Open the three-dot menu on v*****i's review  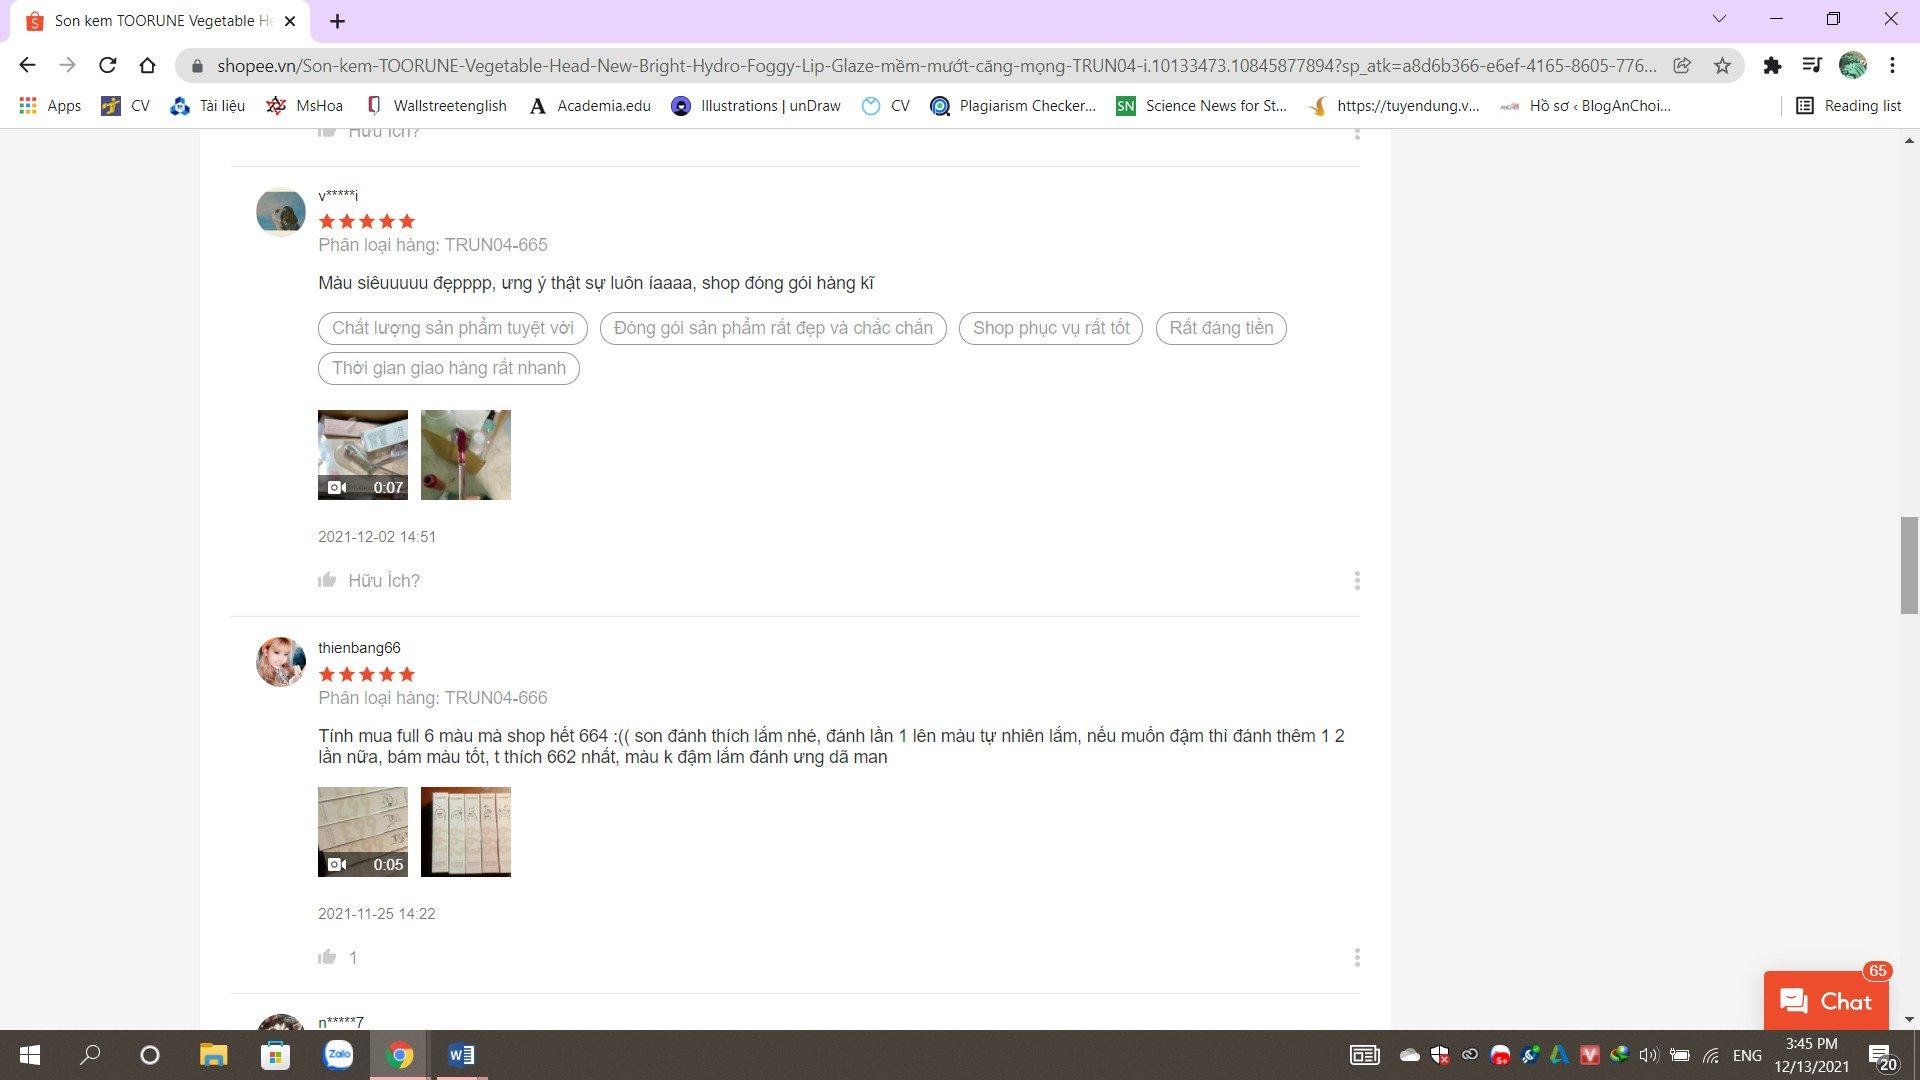(x=1356, y=580)
